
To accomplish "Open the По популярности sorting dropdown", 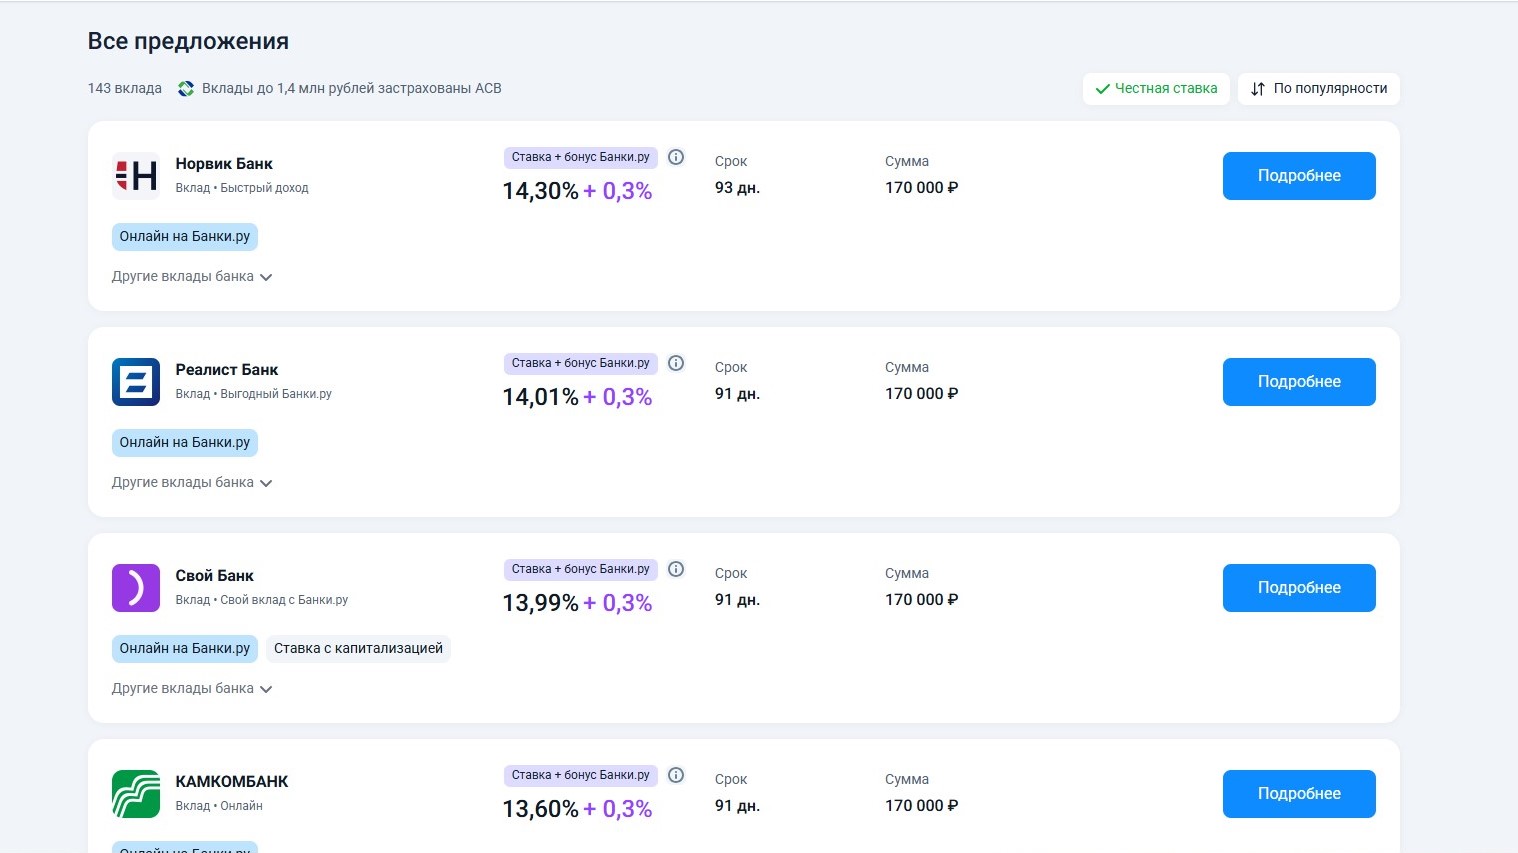I will pyautogui.click(x=1319, y=89).
